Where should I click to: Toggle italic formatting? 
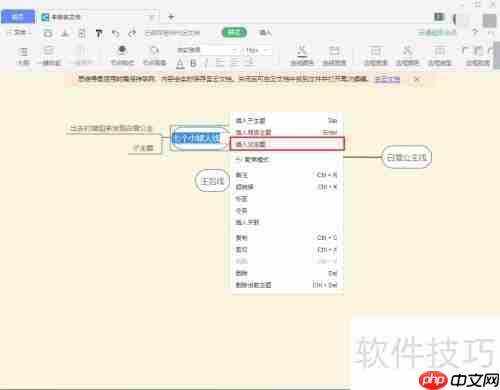click(206, 63)
